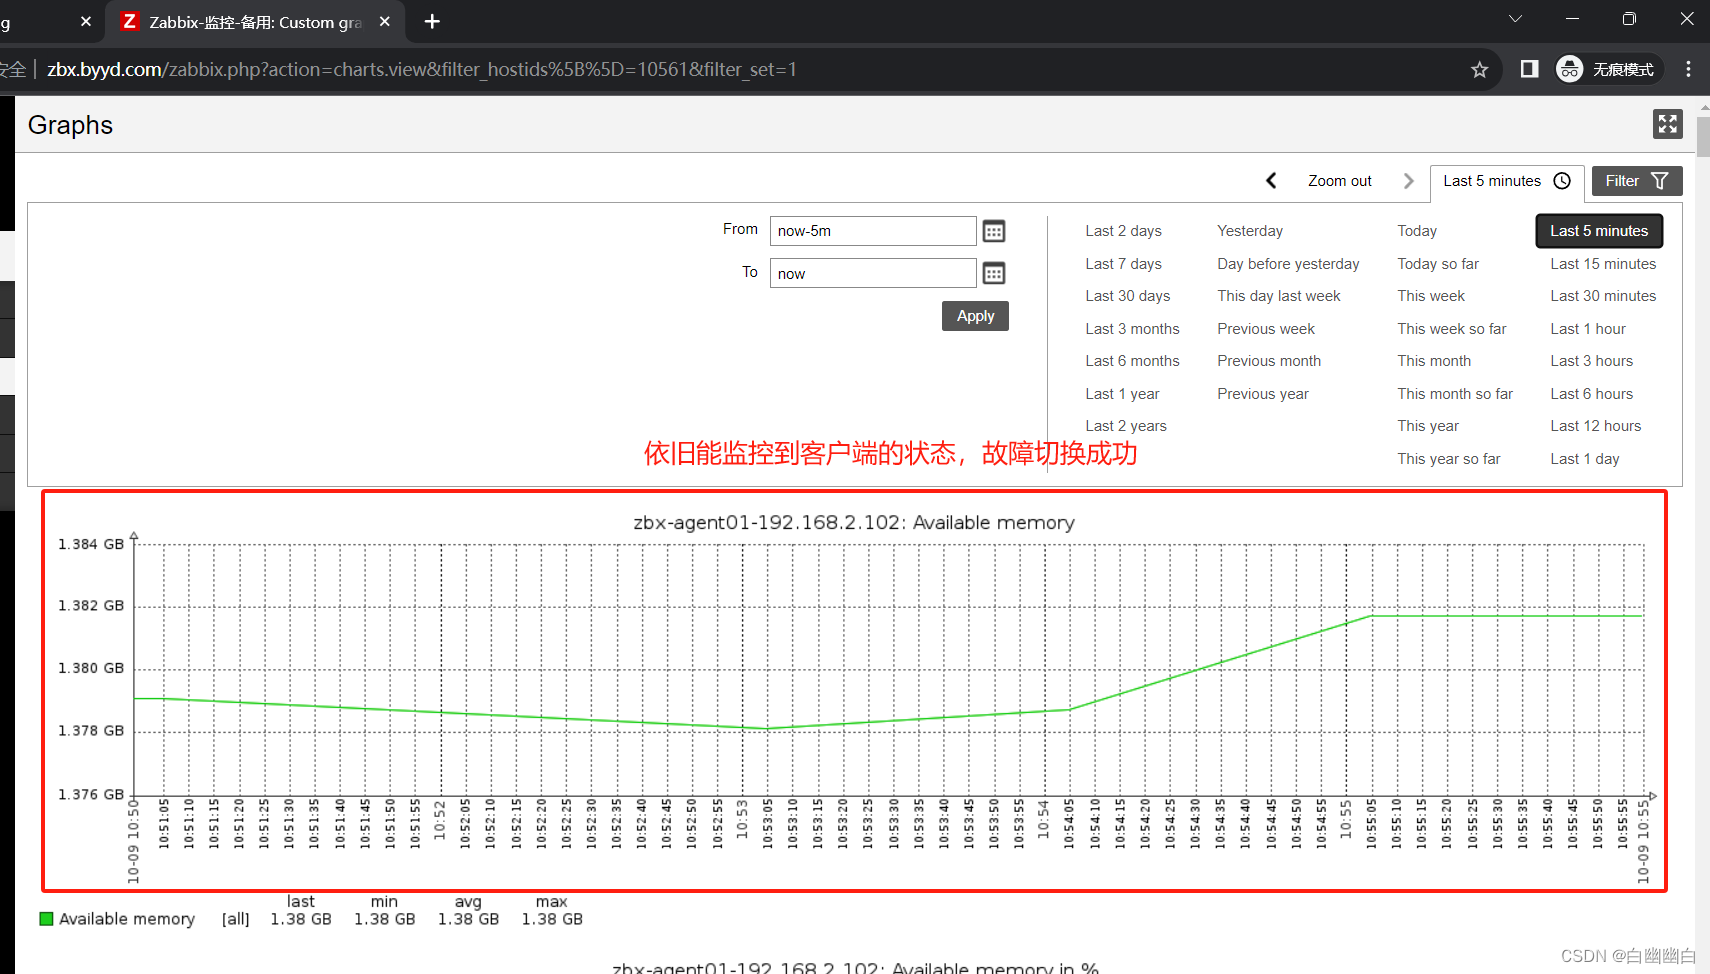
Task: Close the Zabbix Custom graphs tab
Action: (x=384, y=21)
